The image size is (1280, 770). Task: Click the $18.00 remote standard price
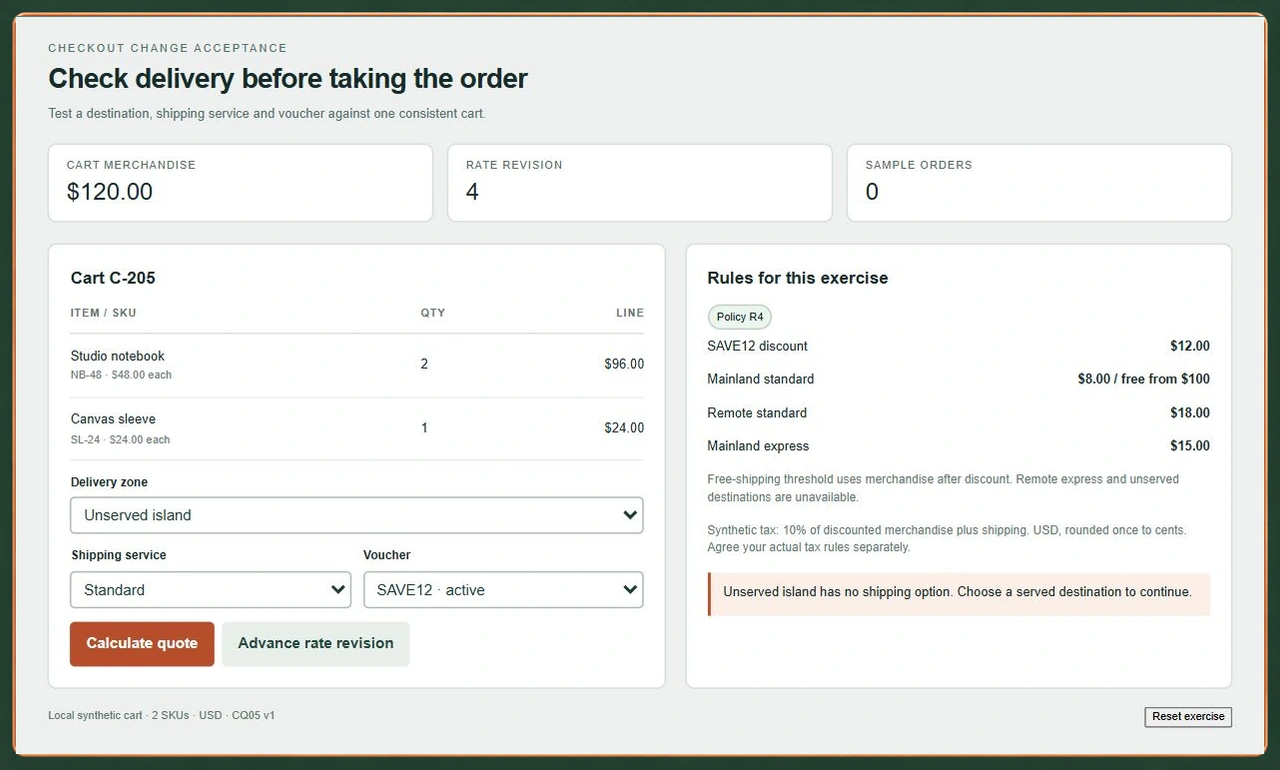[x=1190, y=413]
